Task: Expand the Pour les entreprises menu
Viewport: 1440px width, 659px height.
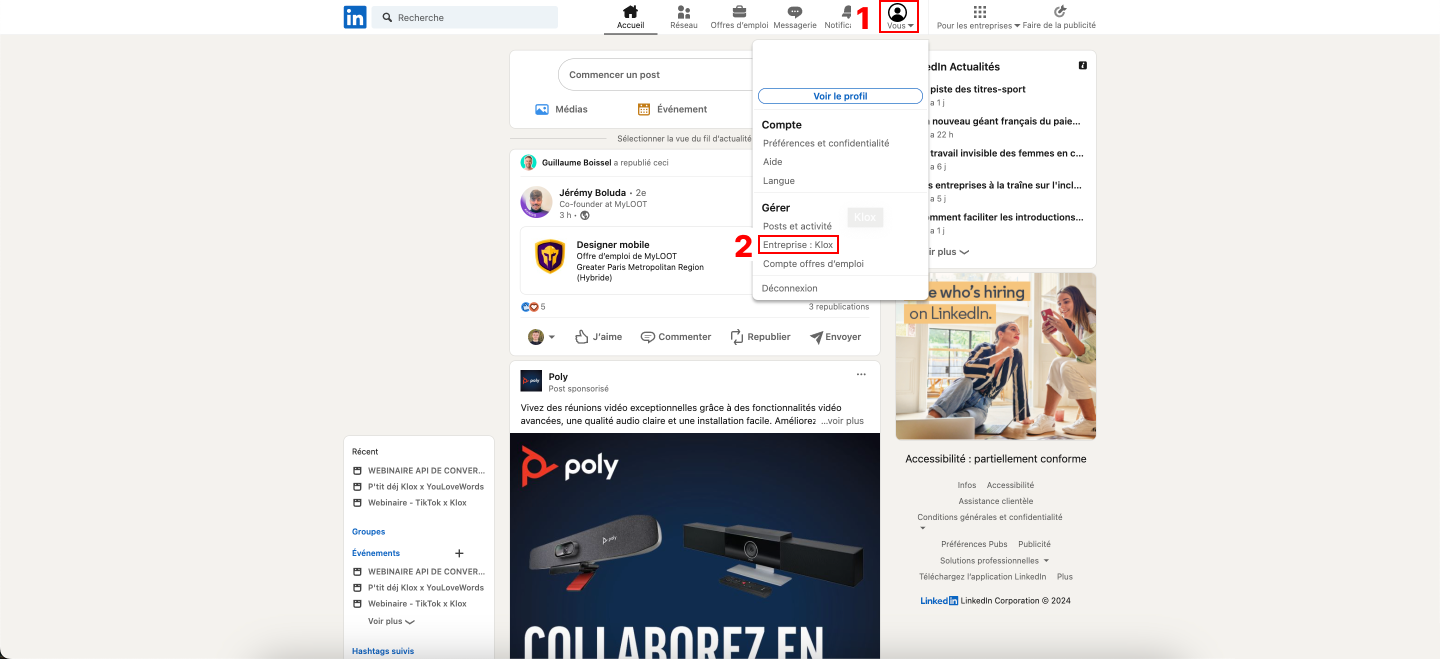Action: pos(979,17)
